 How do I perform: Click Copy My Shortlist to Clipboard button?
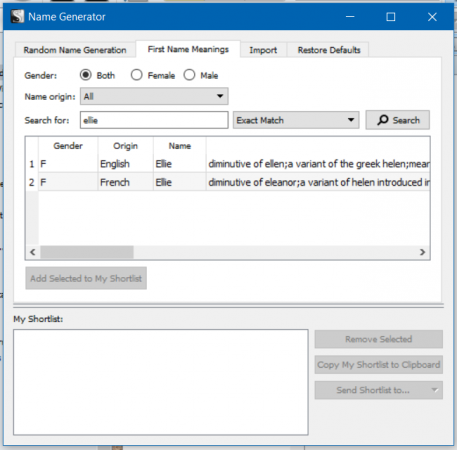[379, 365]
